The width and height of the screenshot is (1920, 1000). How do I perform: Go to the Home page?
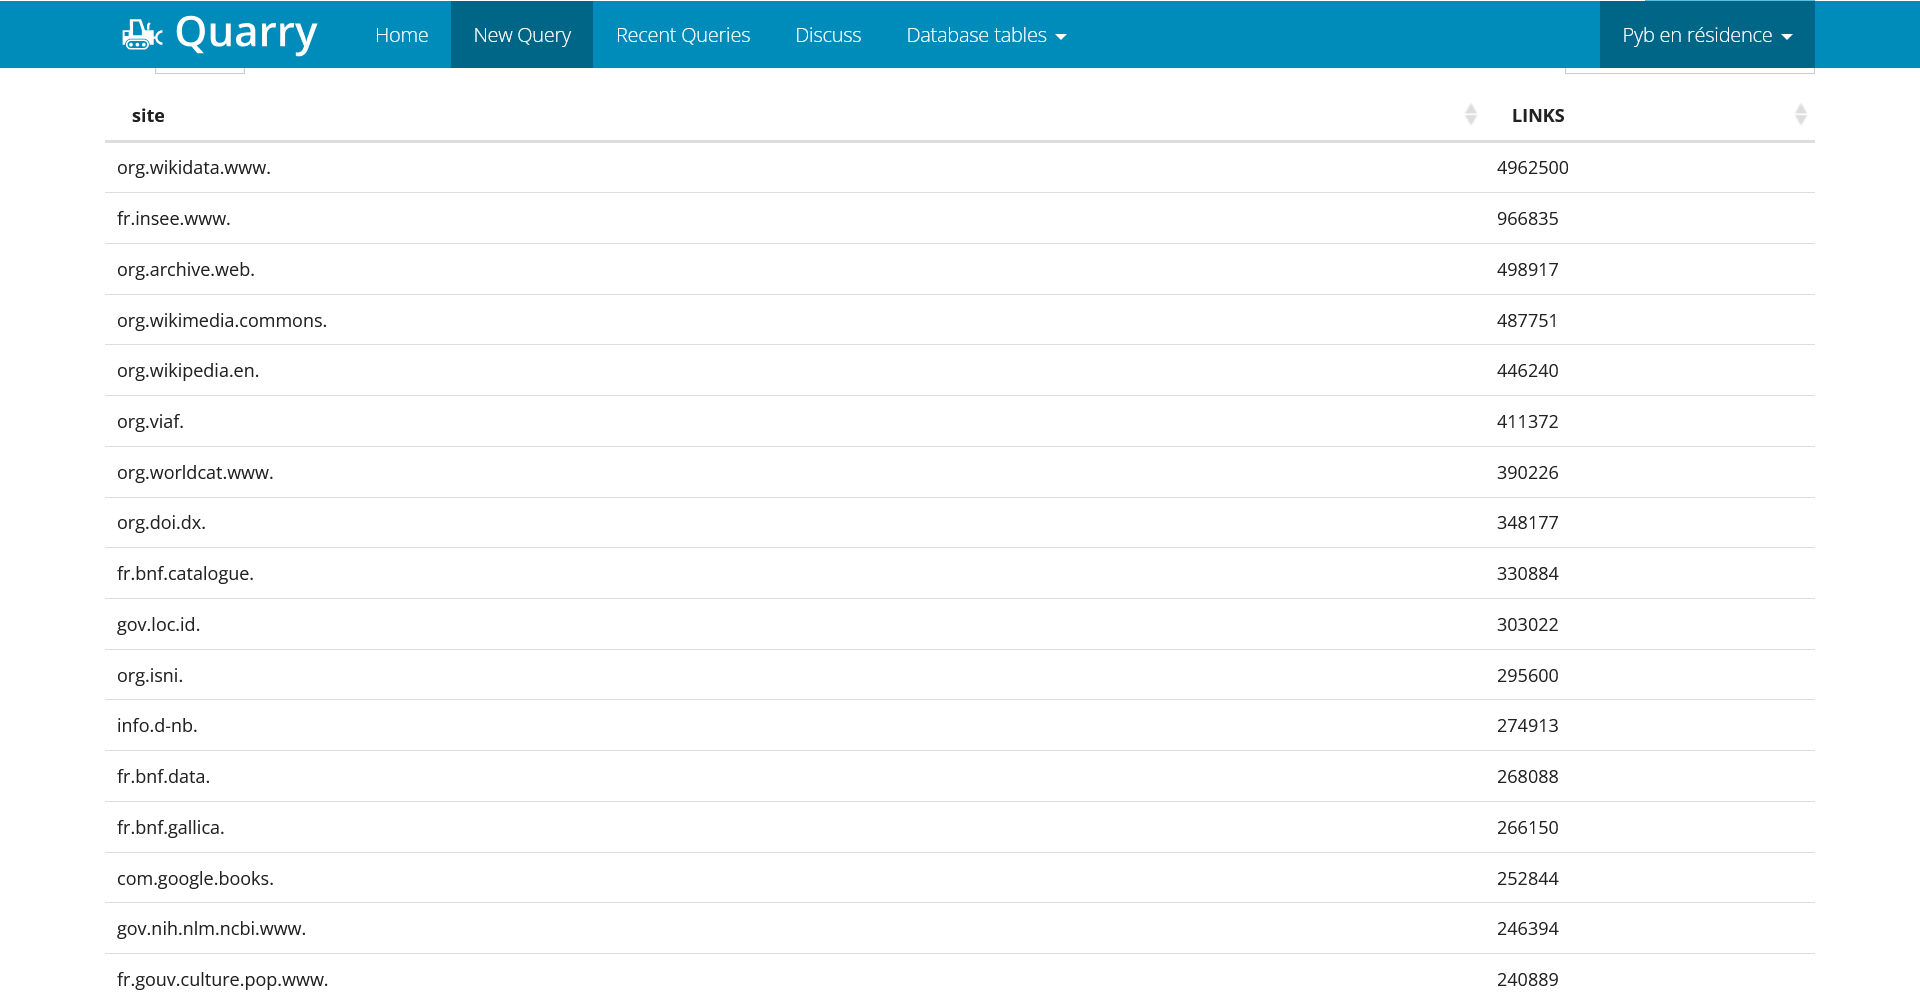(401, 35)
